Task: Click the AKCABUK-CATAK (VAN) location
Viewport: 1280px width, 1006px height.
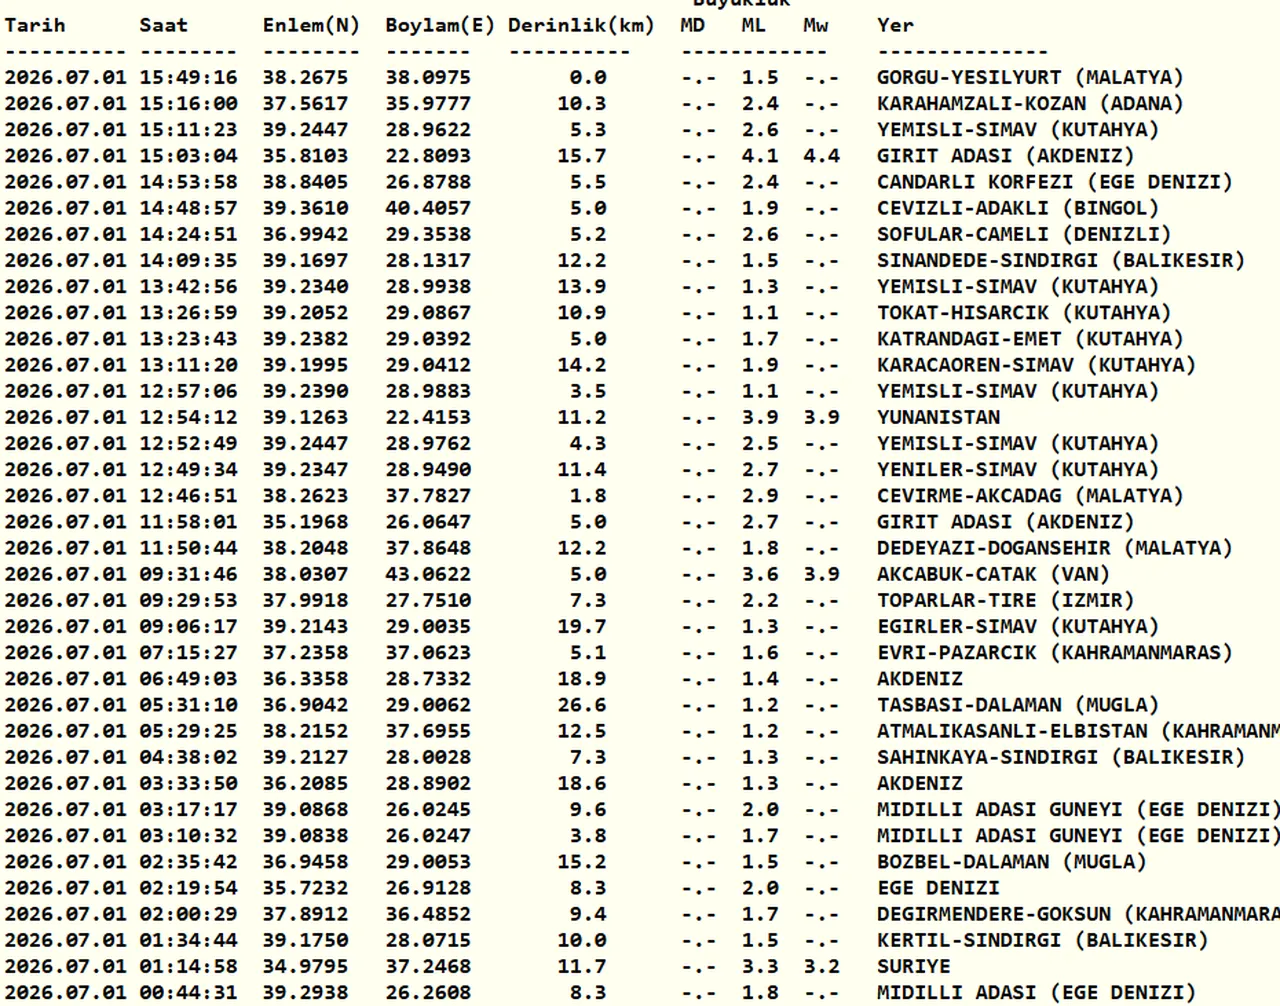Action: click(x=993, y=574)
